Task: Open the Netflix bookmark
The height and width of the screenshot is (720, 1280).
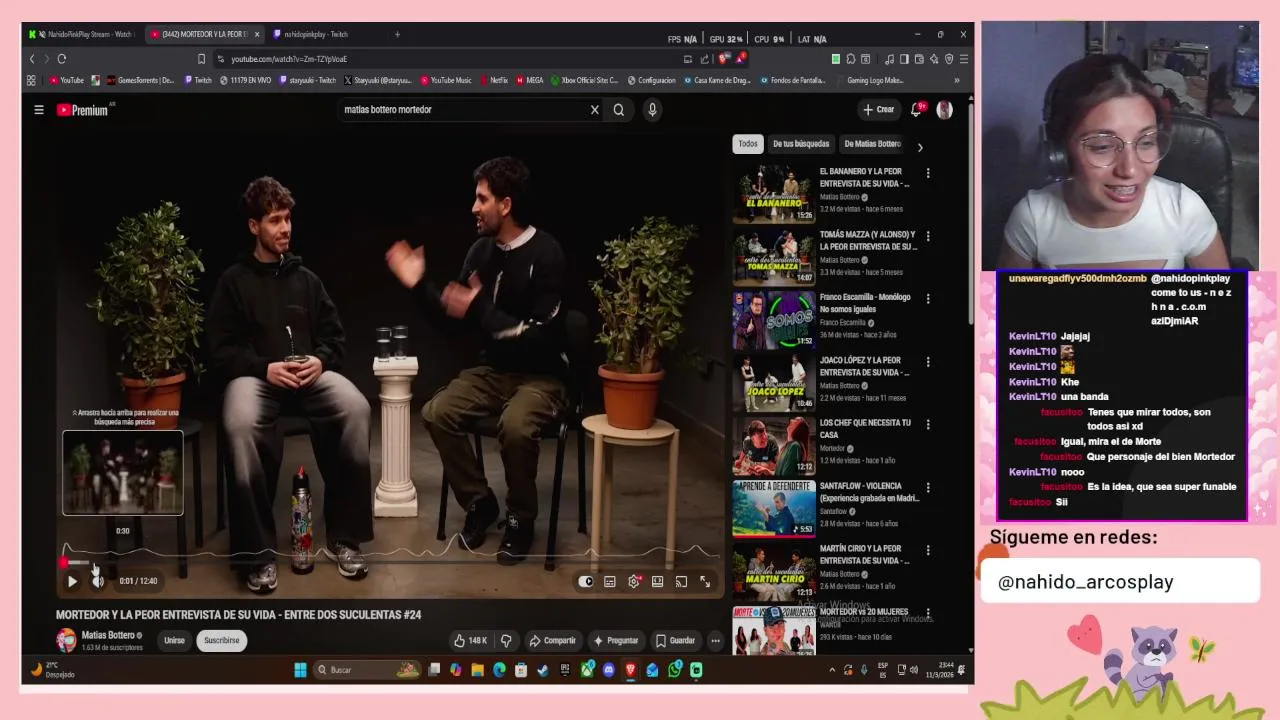Action: click(493, 80)
